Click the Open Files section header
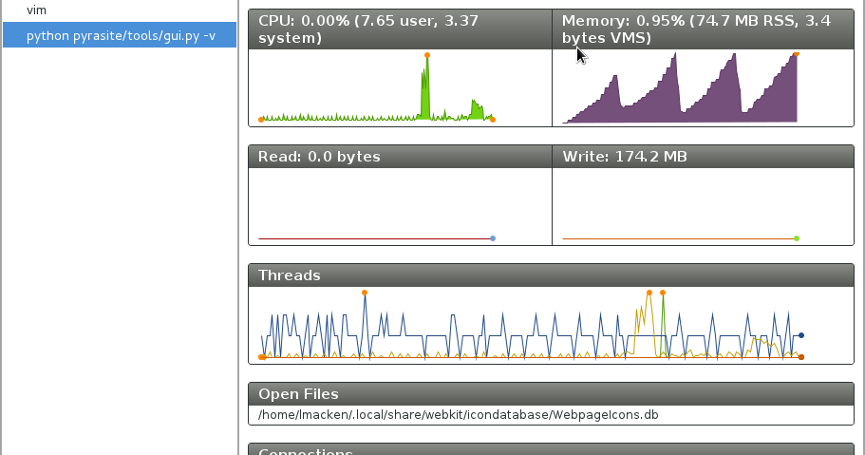 coord(551,394)
